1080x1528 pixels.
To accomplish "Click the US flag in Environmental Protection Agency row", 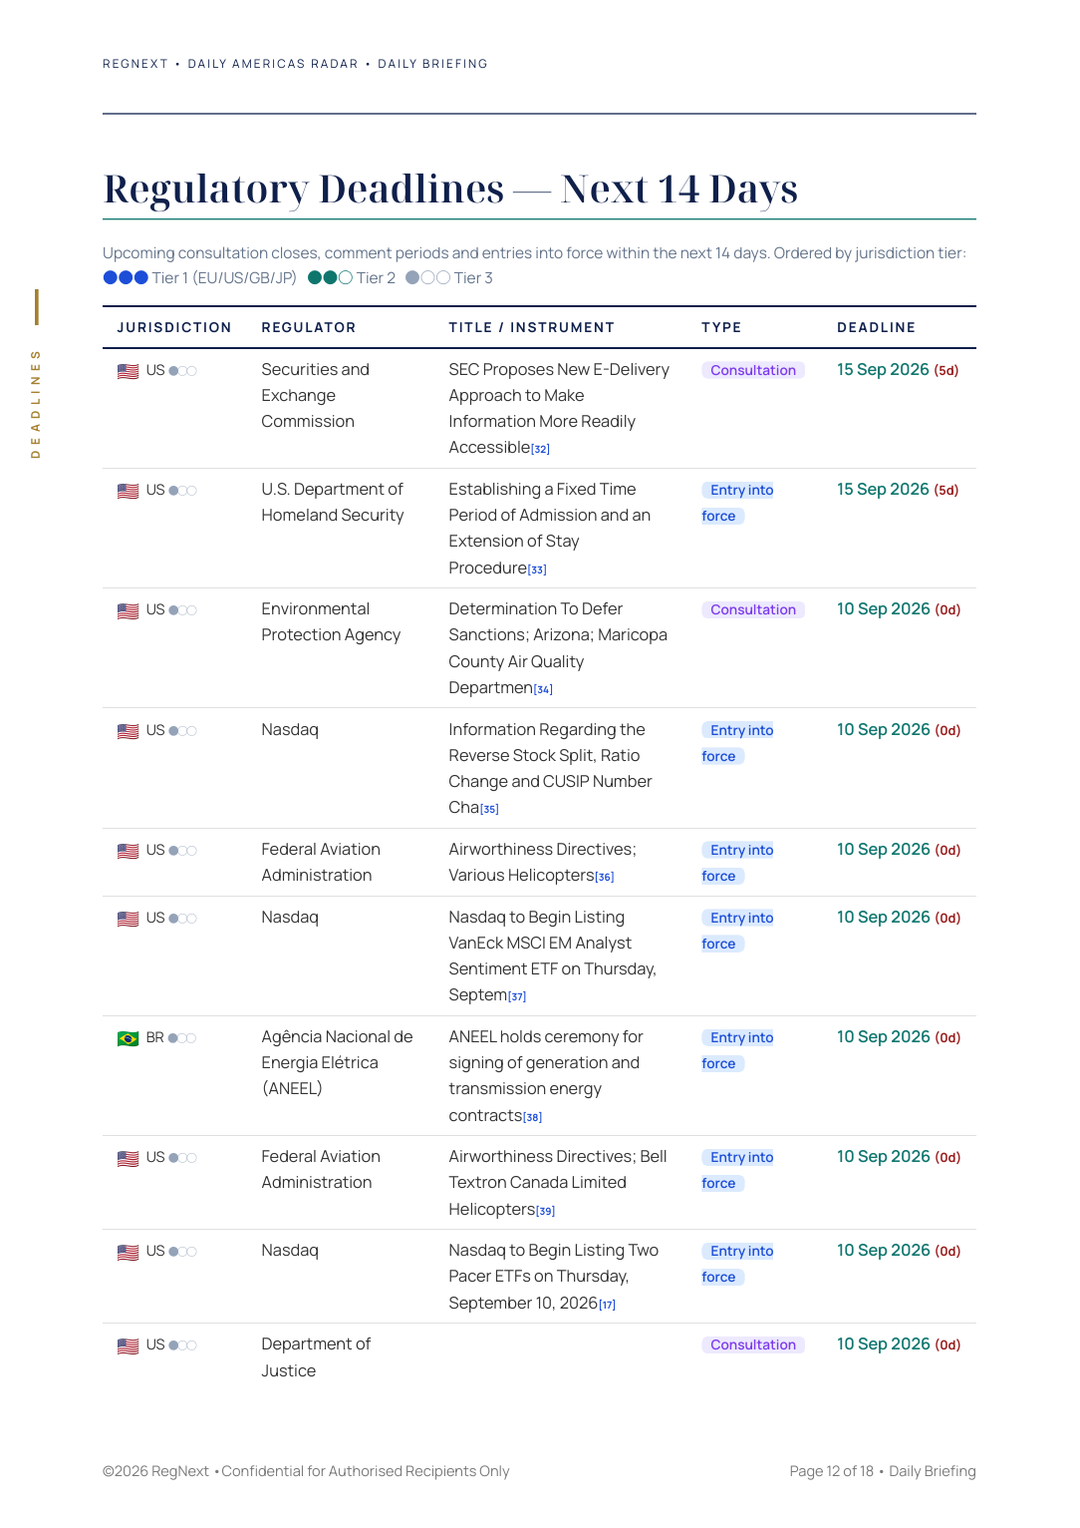I will coord(128,611).
